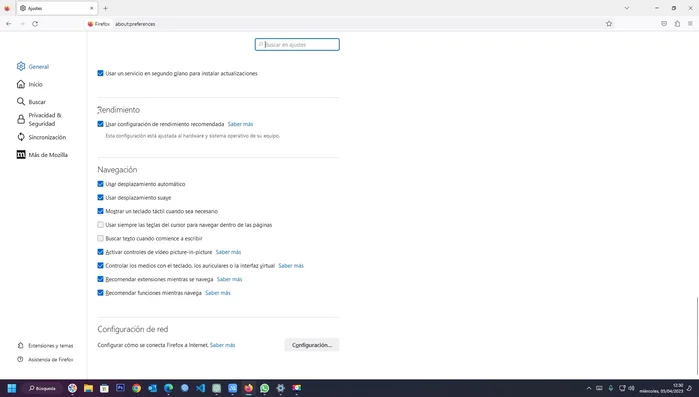Viewport: 699px width, 397px height.
Task: Toggle Recomendar funciones mientras navega
Action: click(x=100, y=292)
